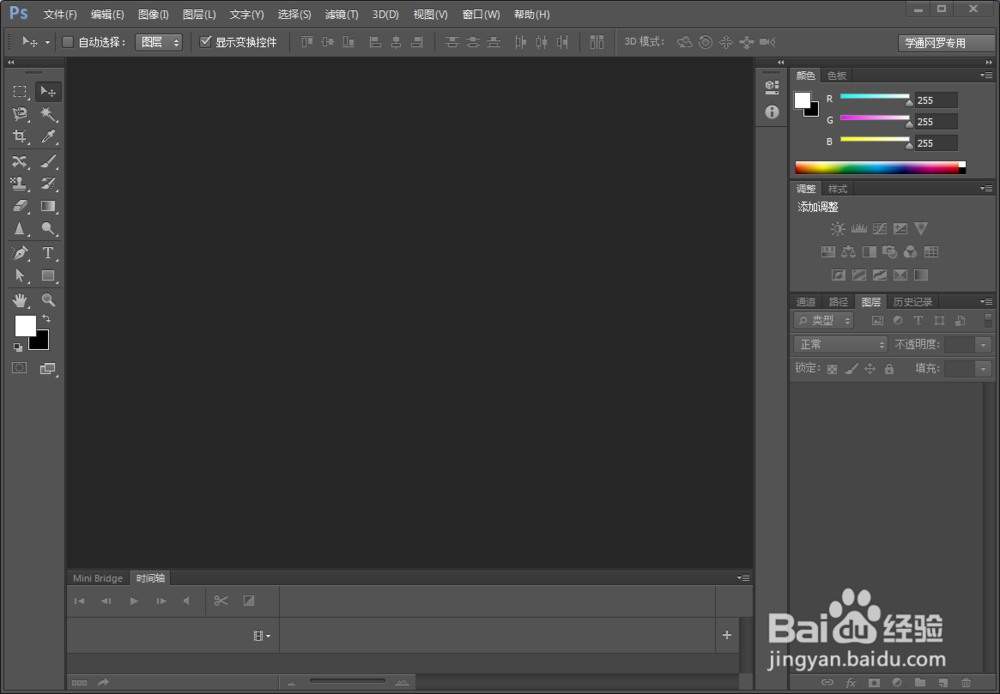Open the tool preset picker arrow
Screen dimensions: 1000x694
(x=47, y=42)
